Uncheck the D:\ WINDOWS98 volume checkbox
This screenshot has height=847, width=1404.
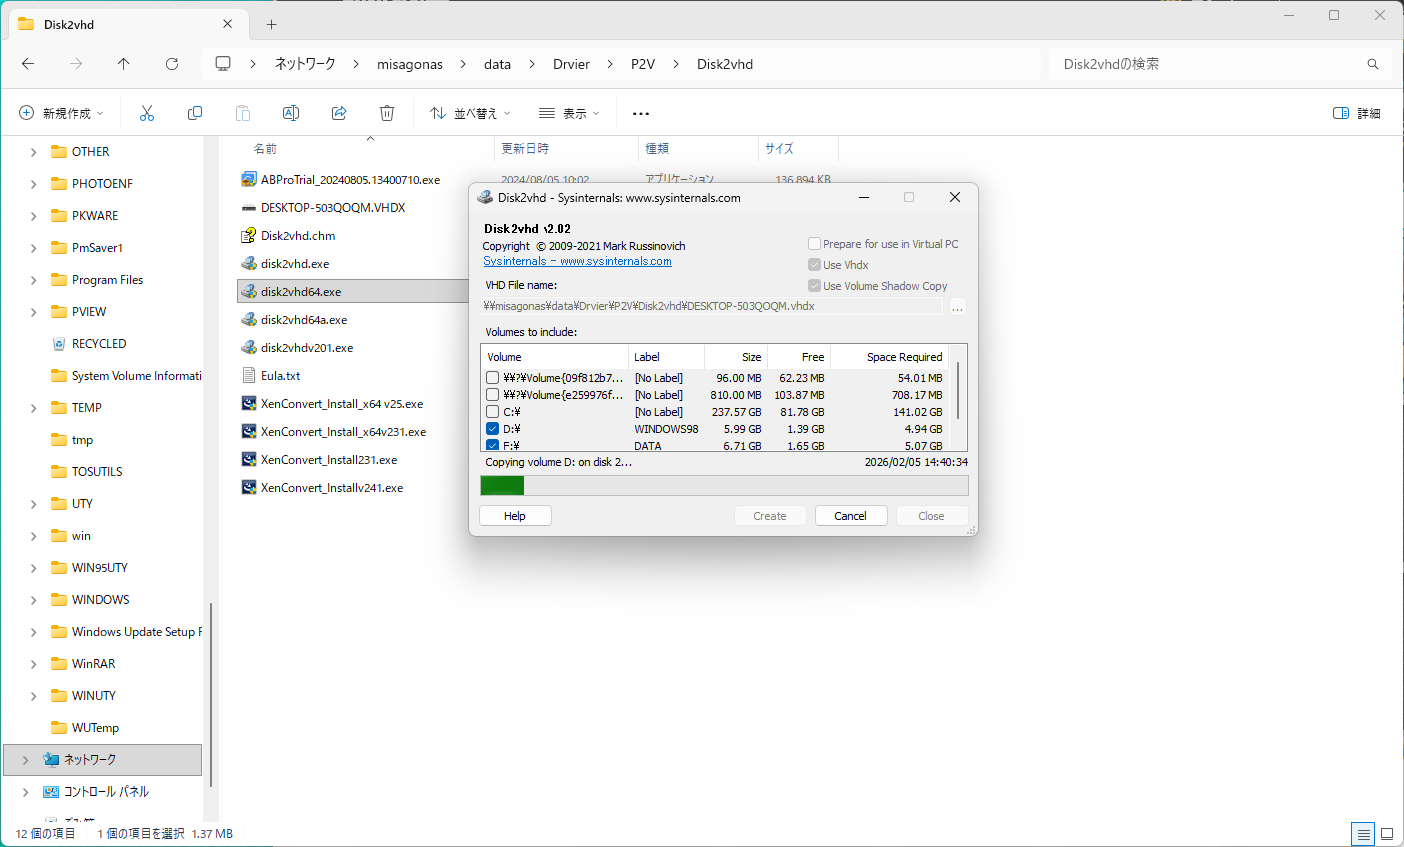point(492,429)
